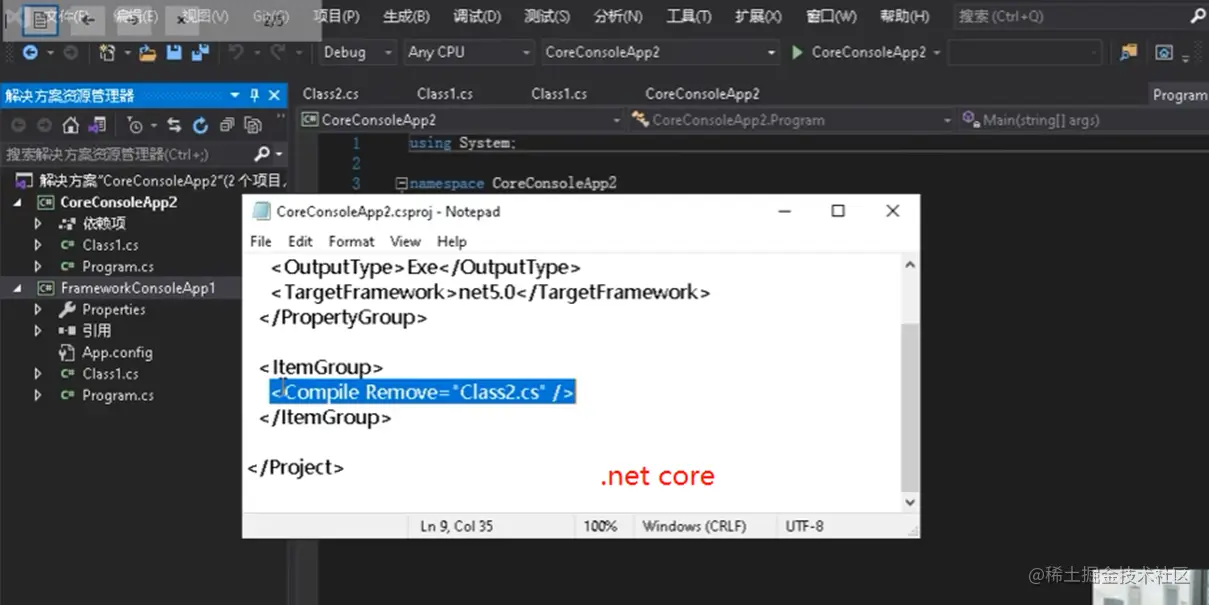Viewport: 1209px width, 605px height.
Task: Click the New Project toolbar icon
Action: pos(108,53)
